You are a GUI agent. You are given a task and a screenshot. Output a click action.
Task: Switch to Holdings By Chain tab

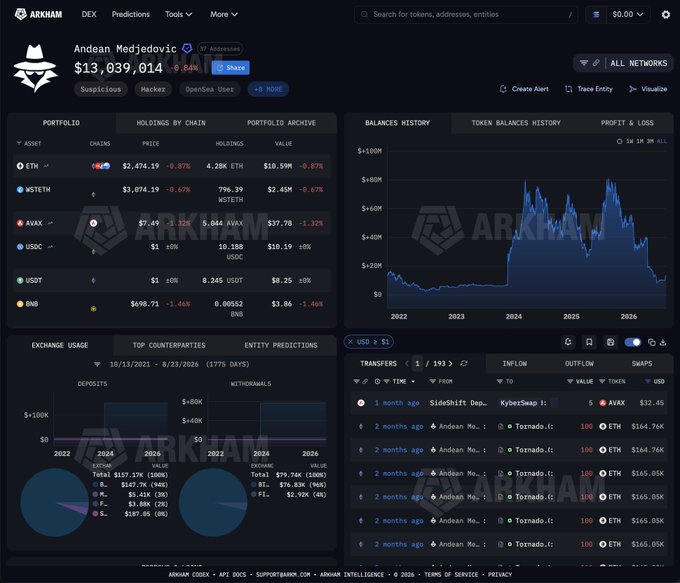point(171,123)
